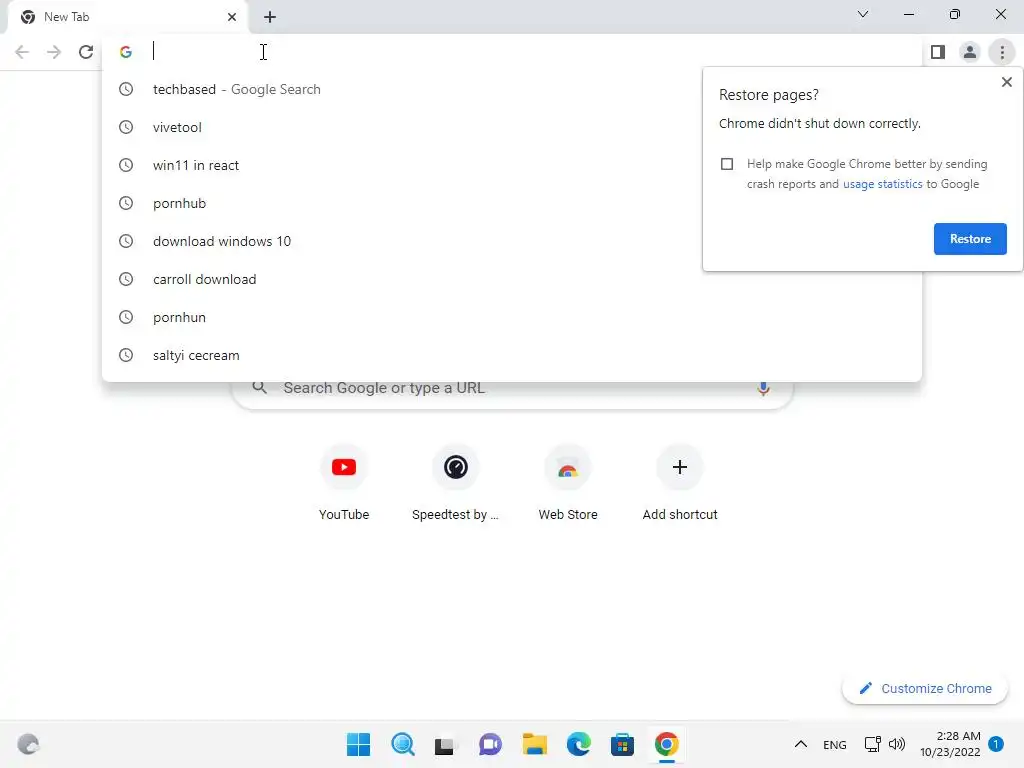Click the clock icon beside carroll download
The image size is (1024, 768).
(x=126, y=279)
